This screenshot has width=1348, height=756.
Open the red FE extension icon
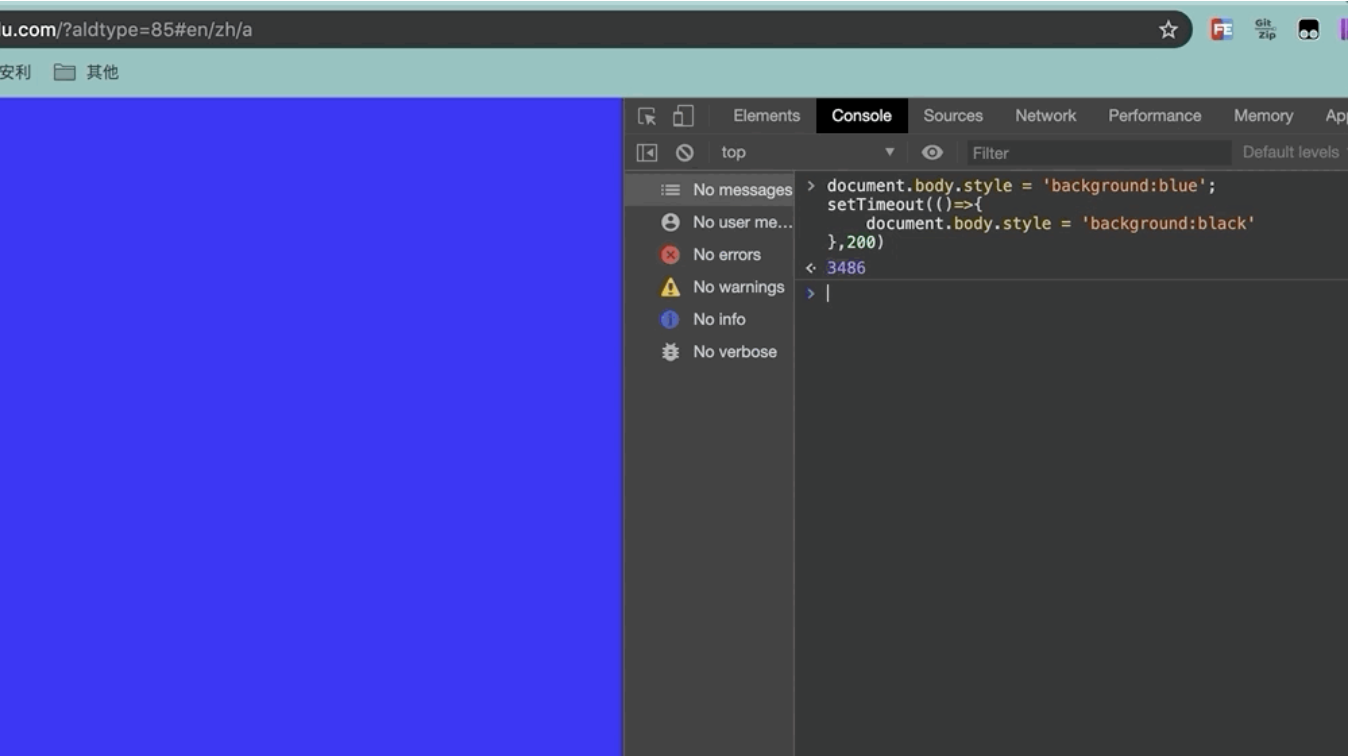click(1222, 30)
